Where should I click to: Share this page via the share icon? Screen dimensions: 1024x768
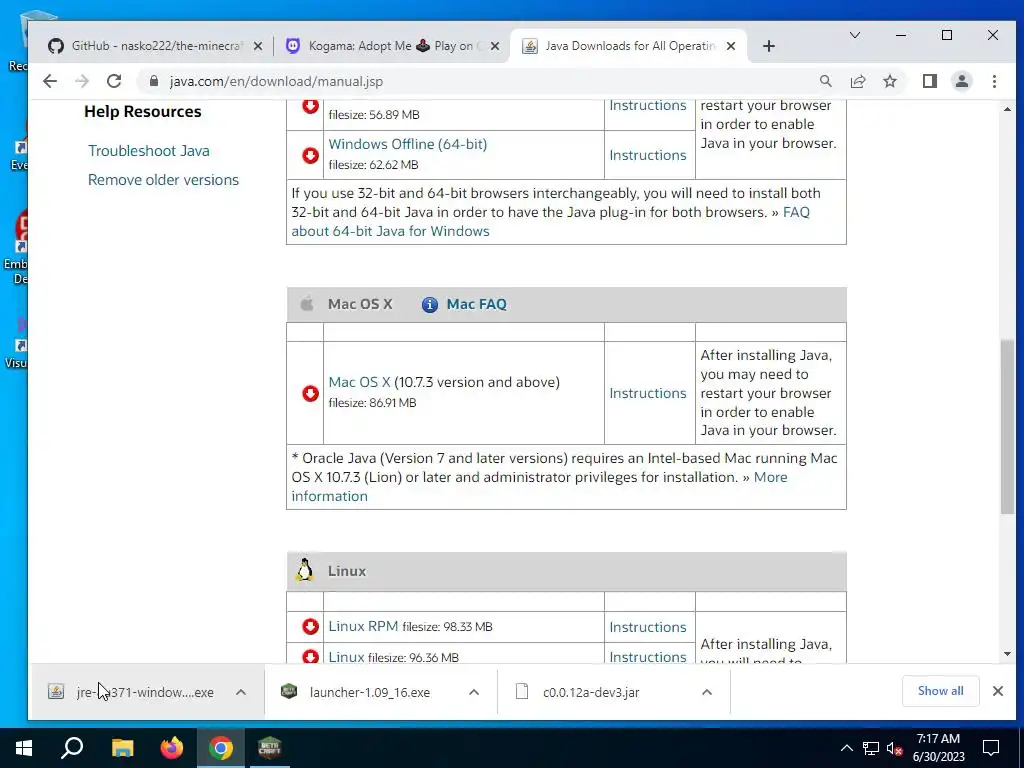(857, 81)
